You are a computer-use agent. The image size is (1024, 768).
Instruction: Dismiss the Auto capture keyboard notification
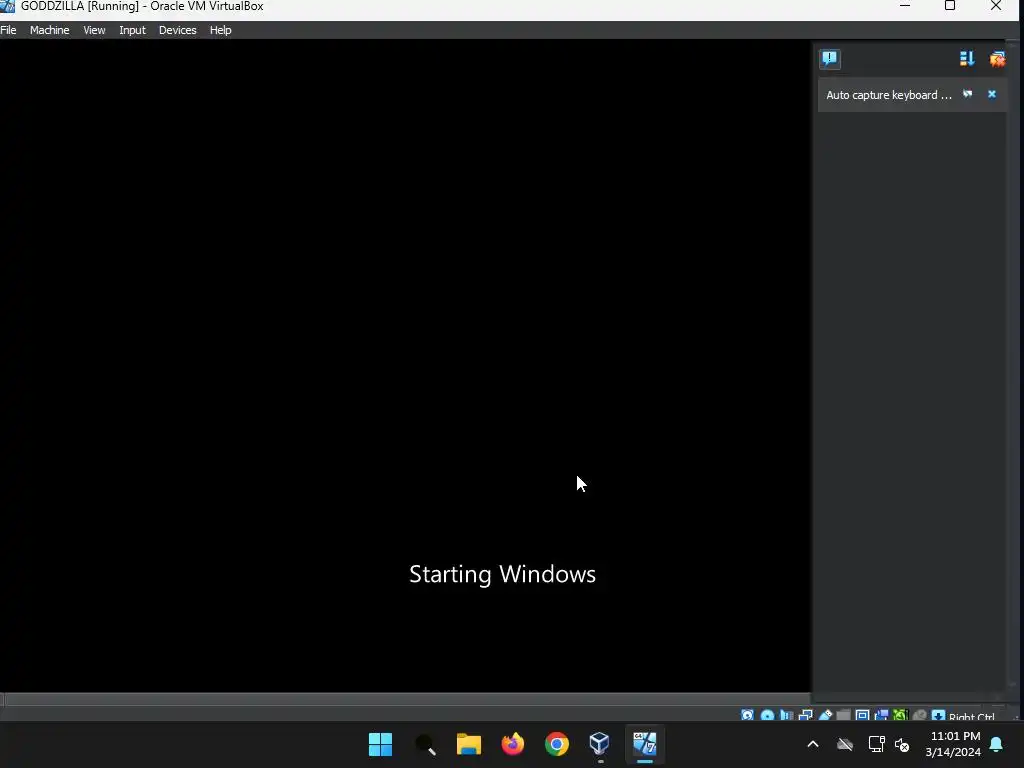pyautogui.click(x=991, y=94)
